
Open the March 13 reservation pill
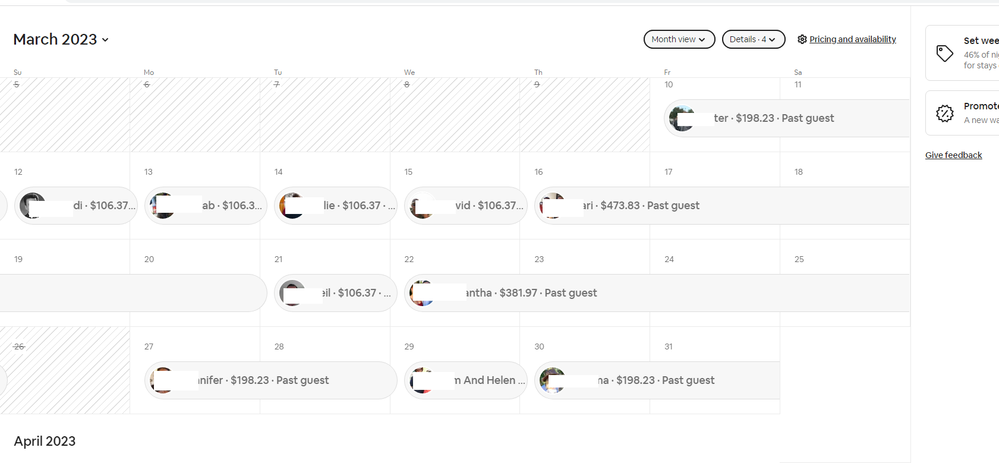click(x=206, y=206)
